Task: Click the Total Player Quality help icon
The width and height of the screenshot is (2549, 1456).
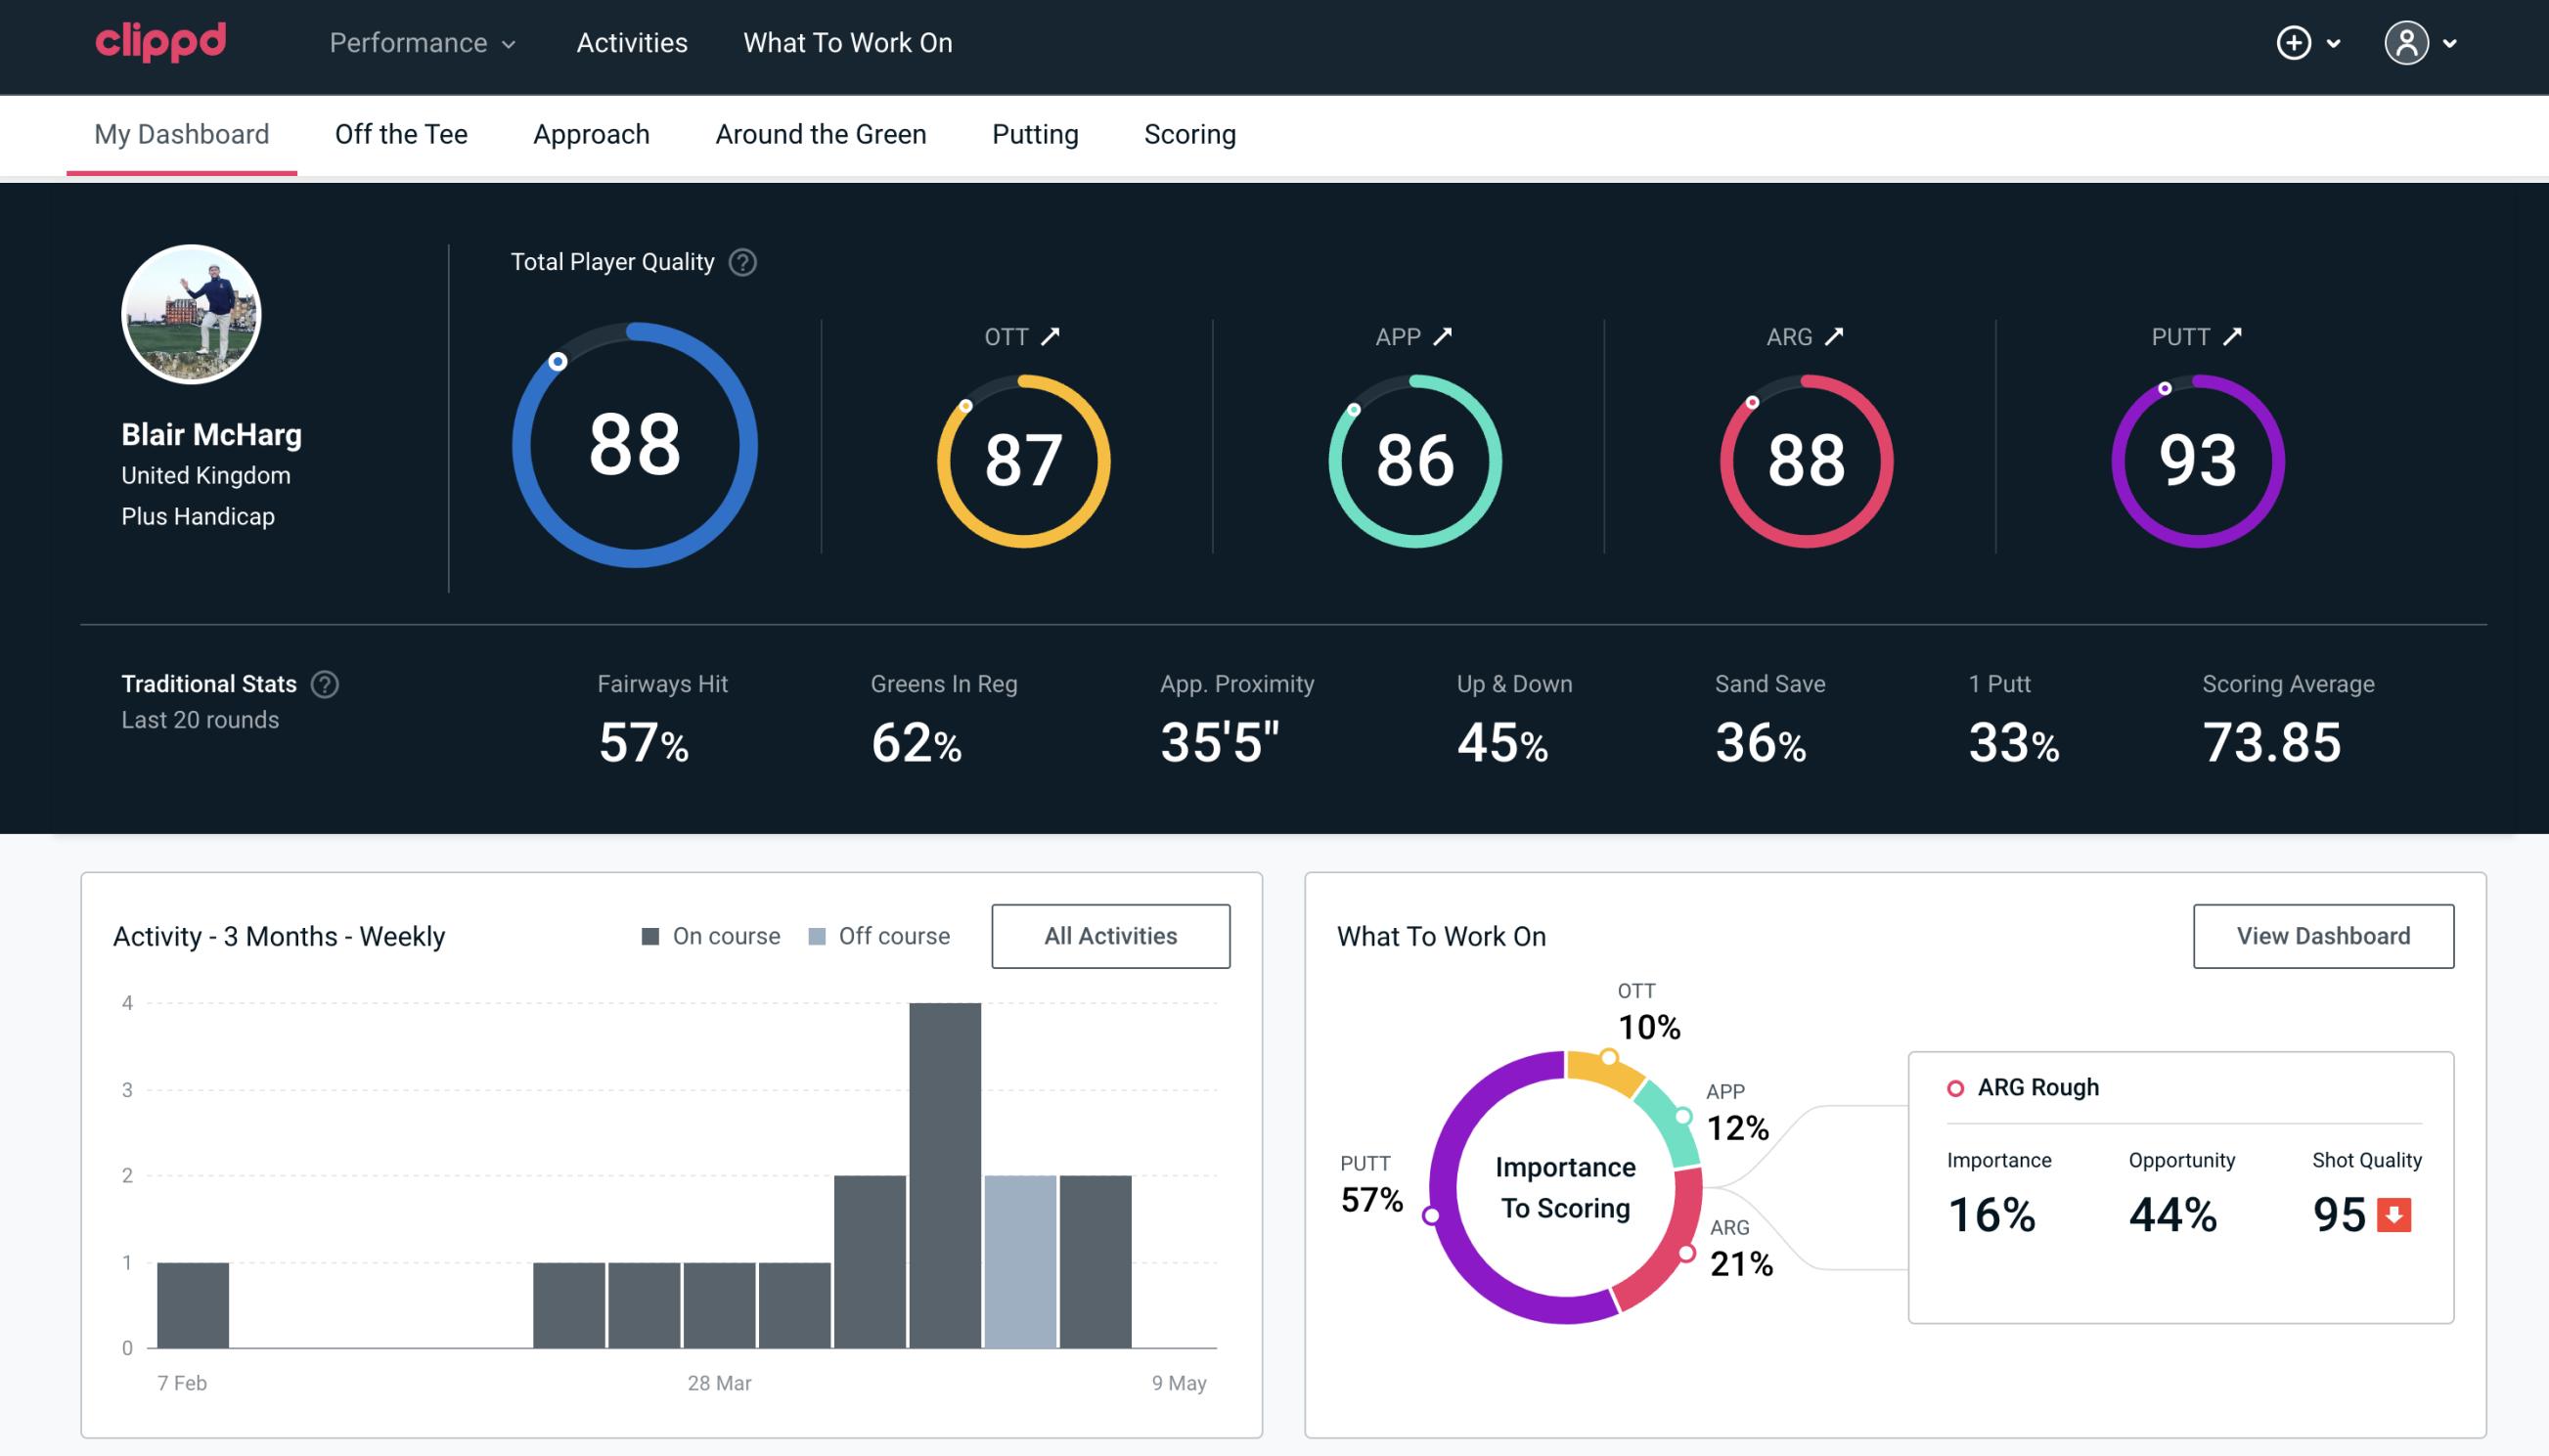Action: (x=740, y=262)
